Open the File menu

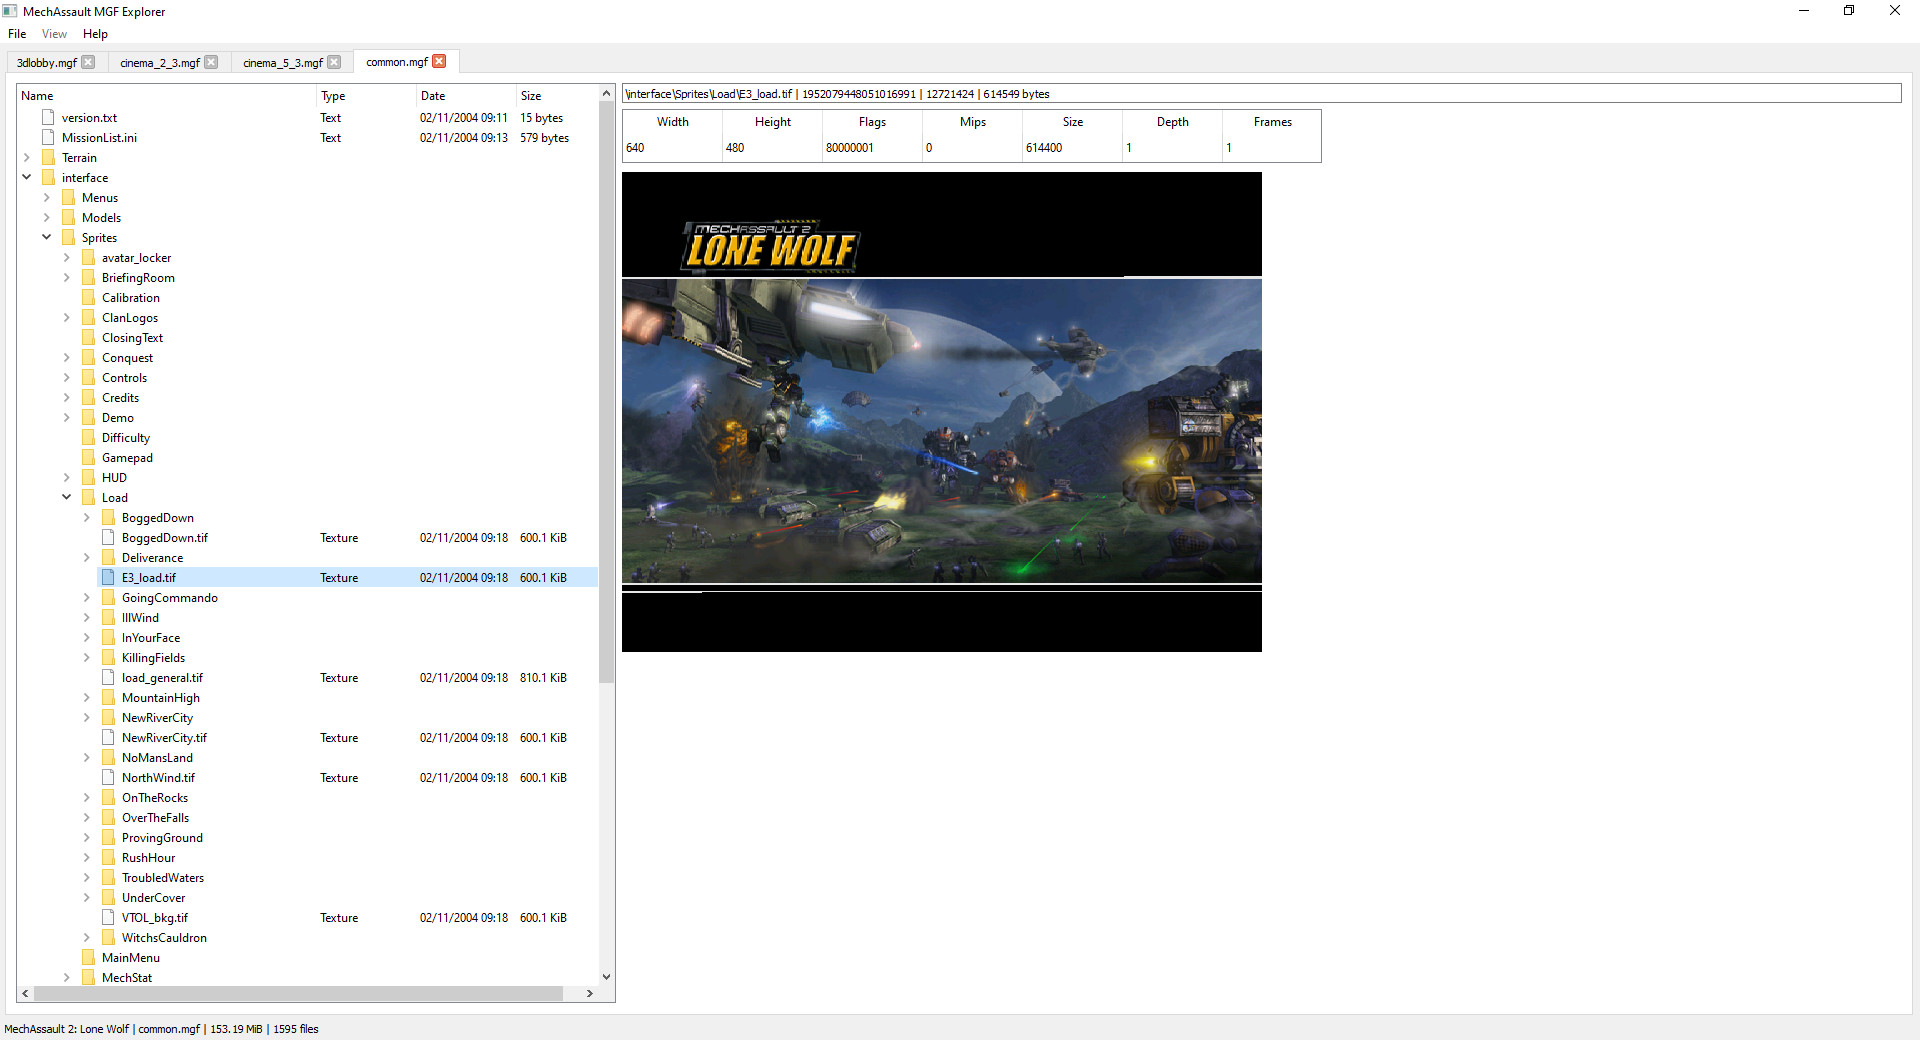[17, 34]
